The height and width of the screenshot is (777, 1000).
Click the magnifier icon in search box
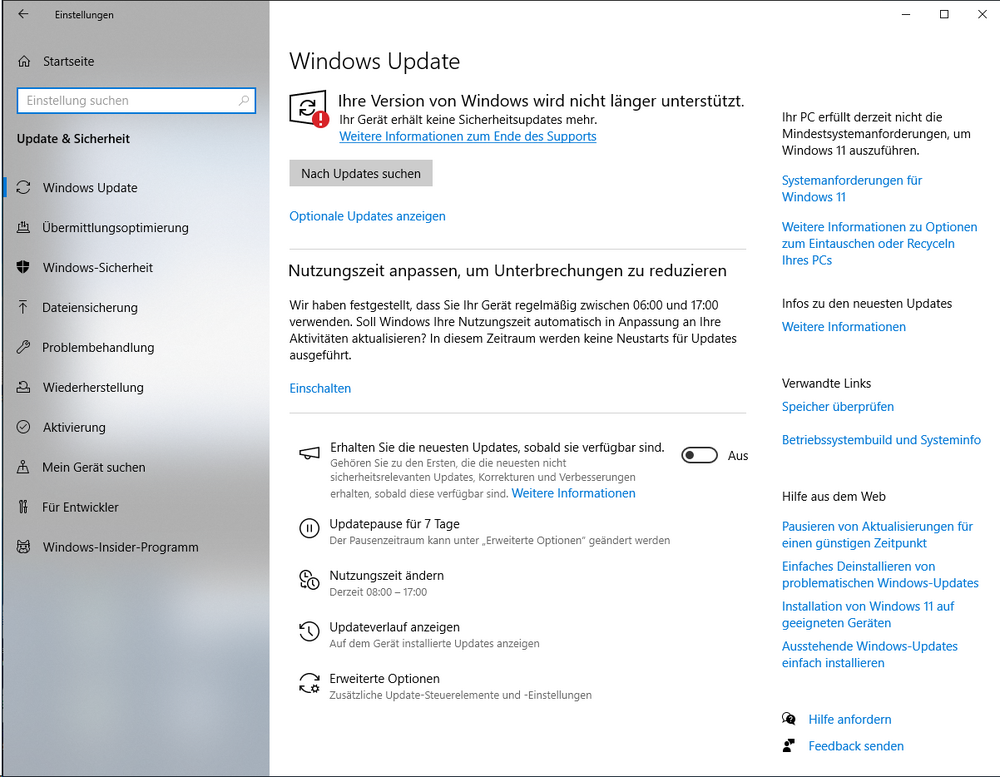244,100
